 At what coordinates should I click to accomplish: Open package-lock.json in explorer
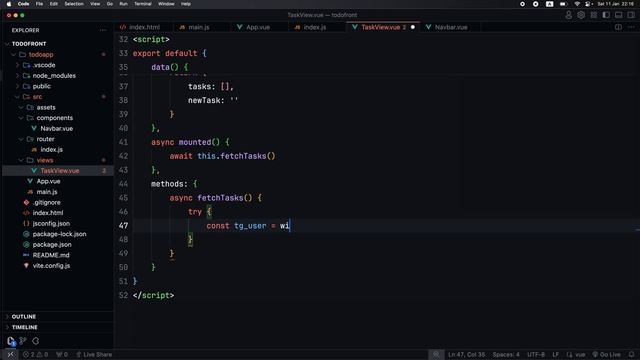pos(59,234)
